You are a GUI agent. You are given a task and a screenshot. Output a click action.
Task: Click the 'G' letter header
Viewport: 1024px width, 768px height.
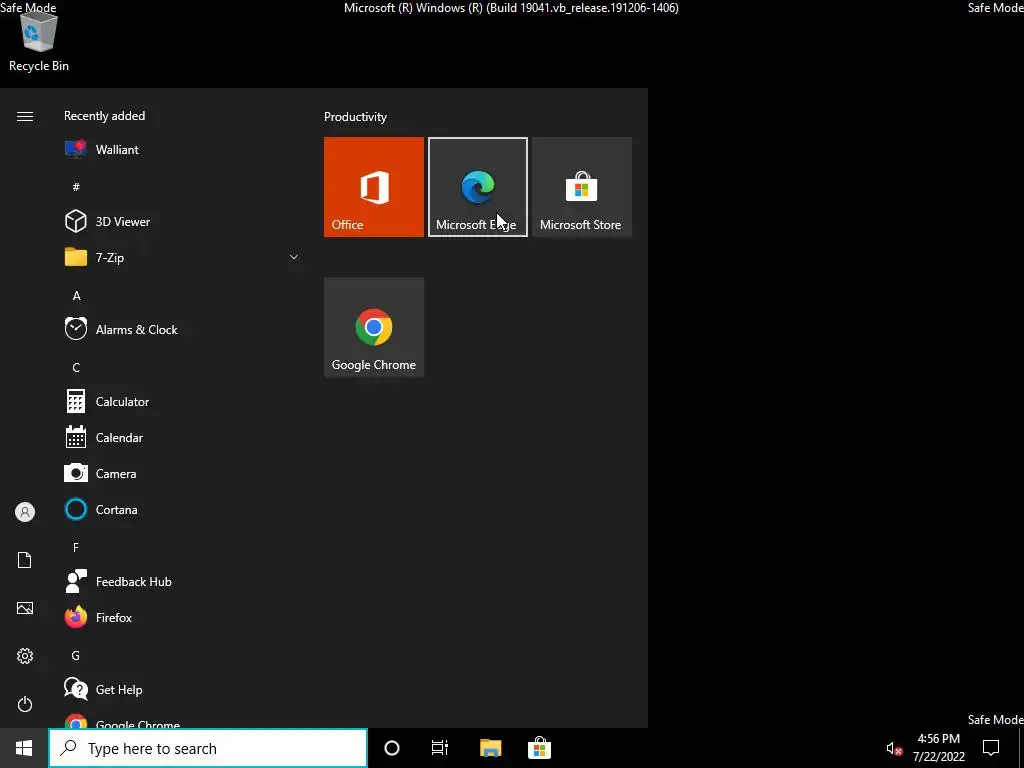[x=76, y=655]
